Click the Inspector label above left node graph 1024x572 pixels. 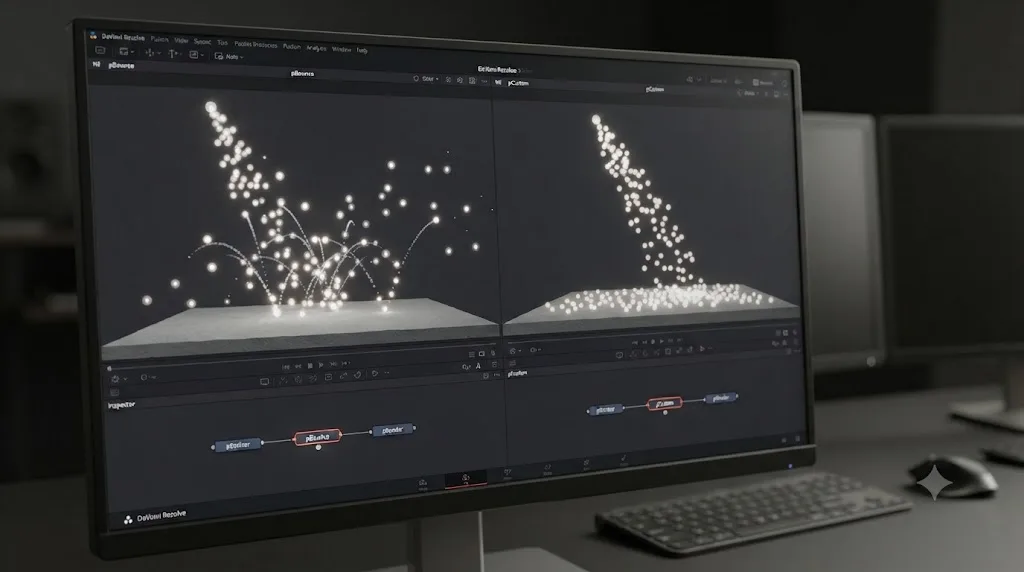pyautogui.click(x=121, y=405)
